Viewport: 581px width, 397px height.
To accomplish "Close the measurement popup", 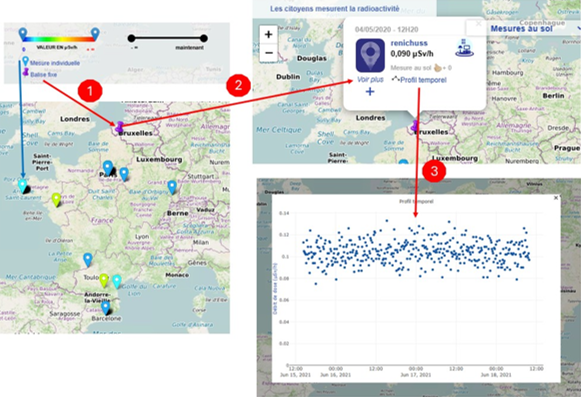I will click(478, 23).
